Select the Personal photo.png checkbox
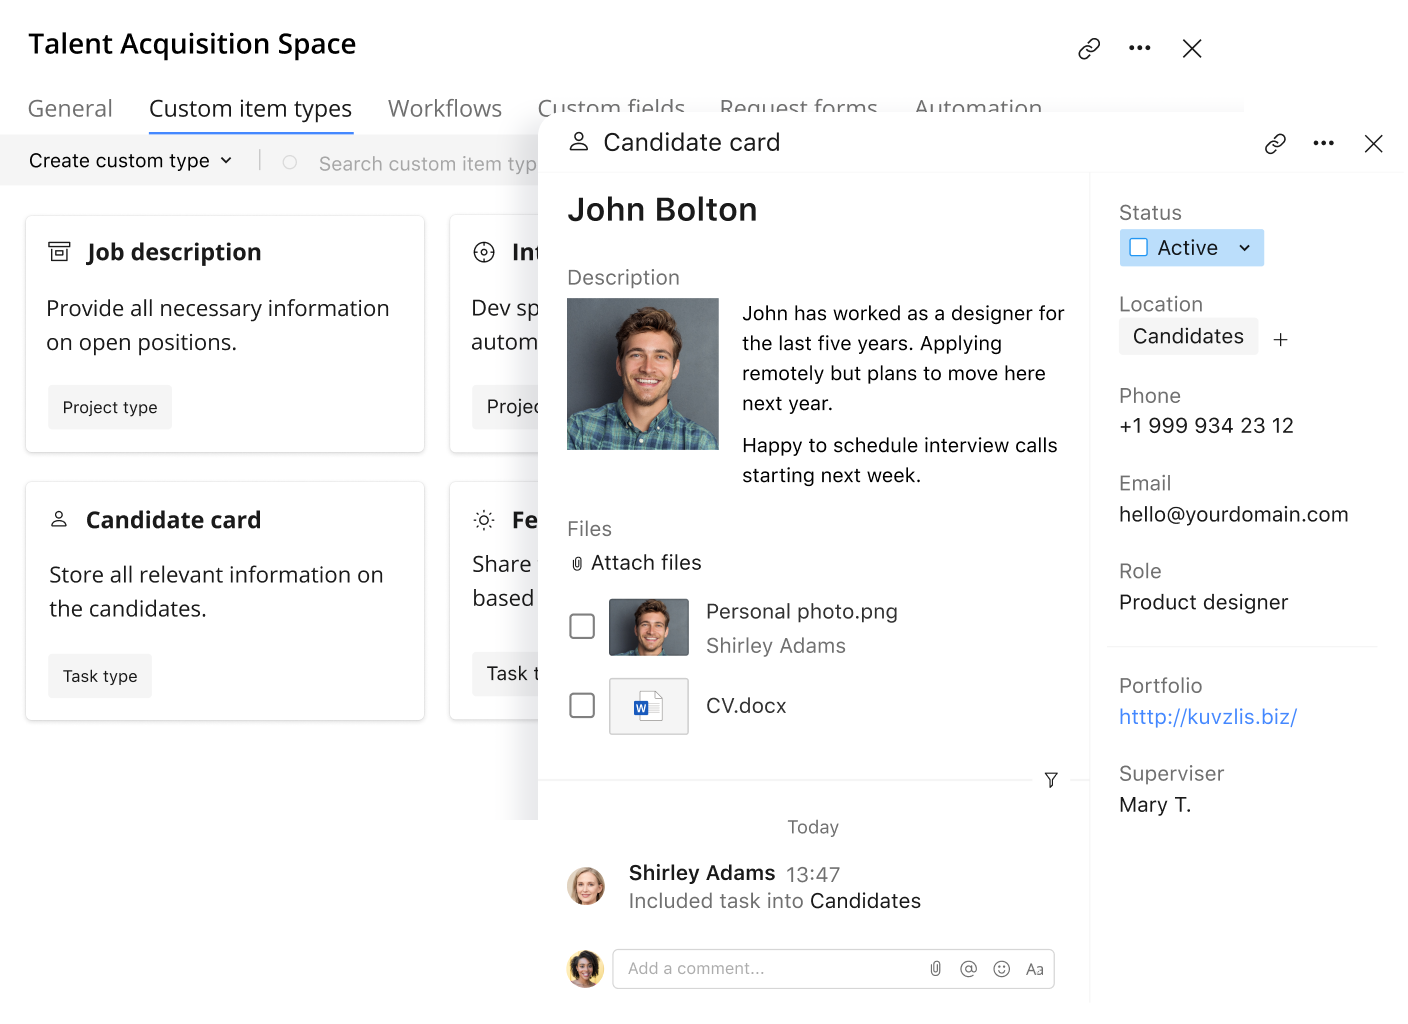The image size is (1408, 1024). pos(582,627)
